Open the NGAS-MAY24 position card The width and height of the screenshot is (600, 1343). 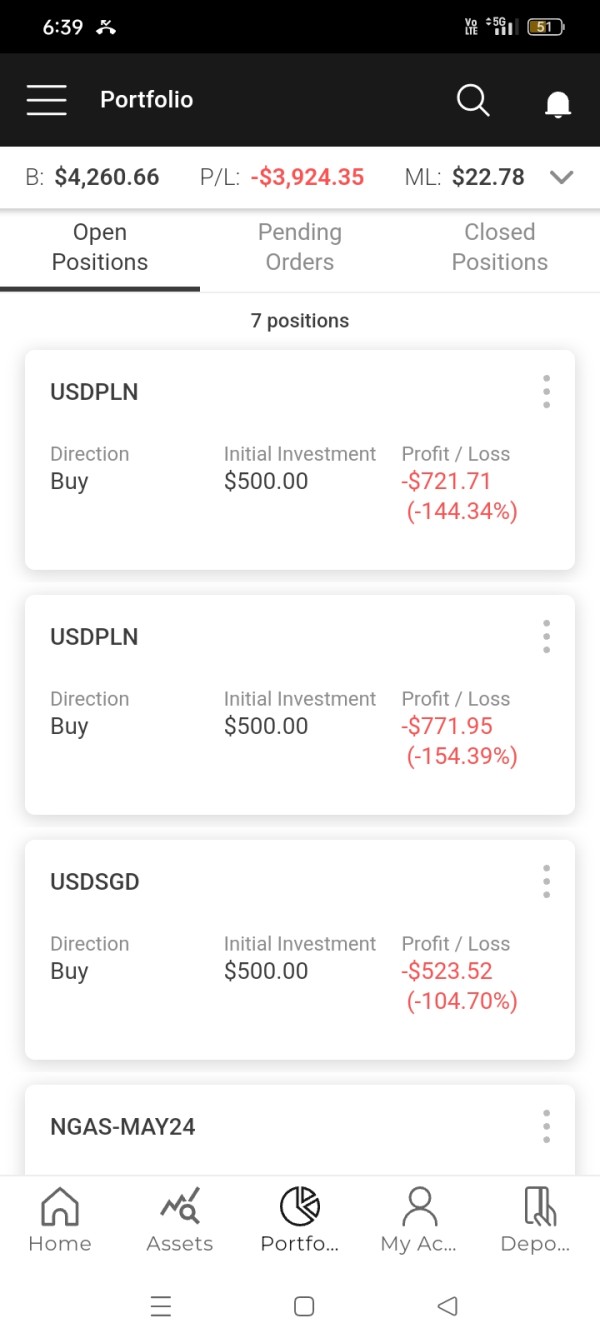pyautogui.click(x=123, y=1127)
